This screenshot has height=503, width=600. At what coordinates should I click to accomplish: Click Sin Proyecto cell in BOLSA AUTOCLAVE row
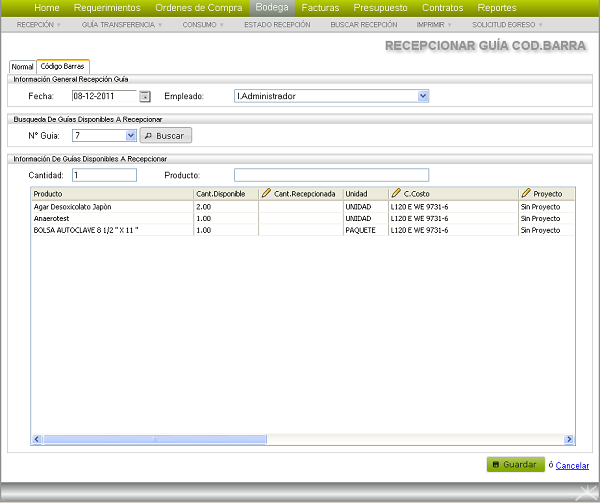coord(546,230)
